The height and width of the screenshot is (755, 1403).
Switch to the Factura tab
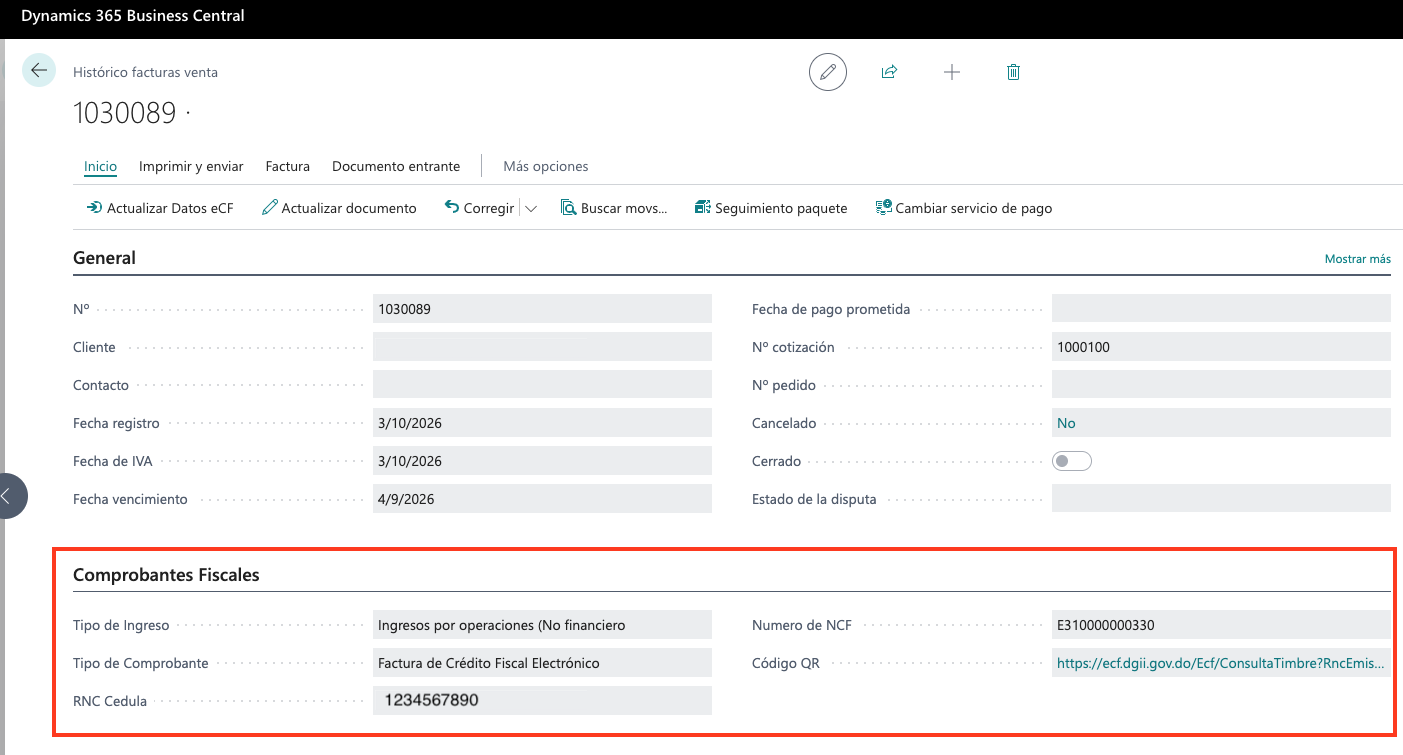click(287, 166)
